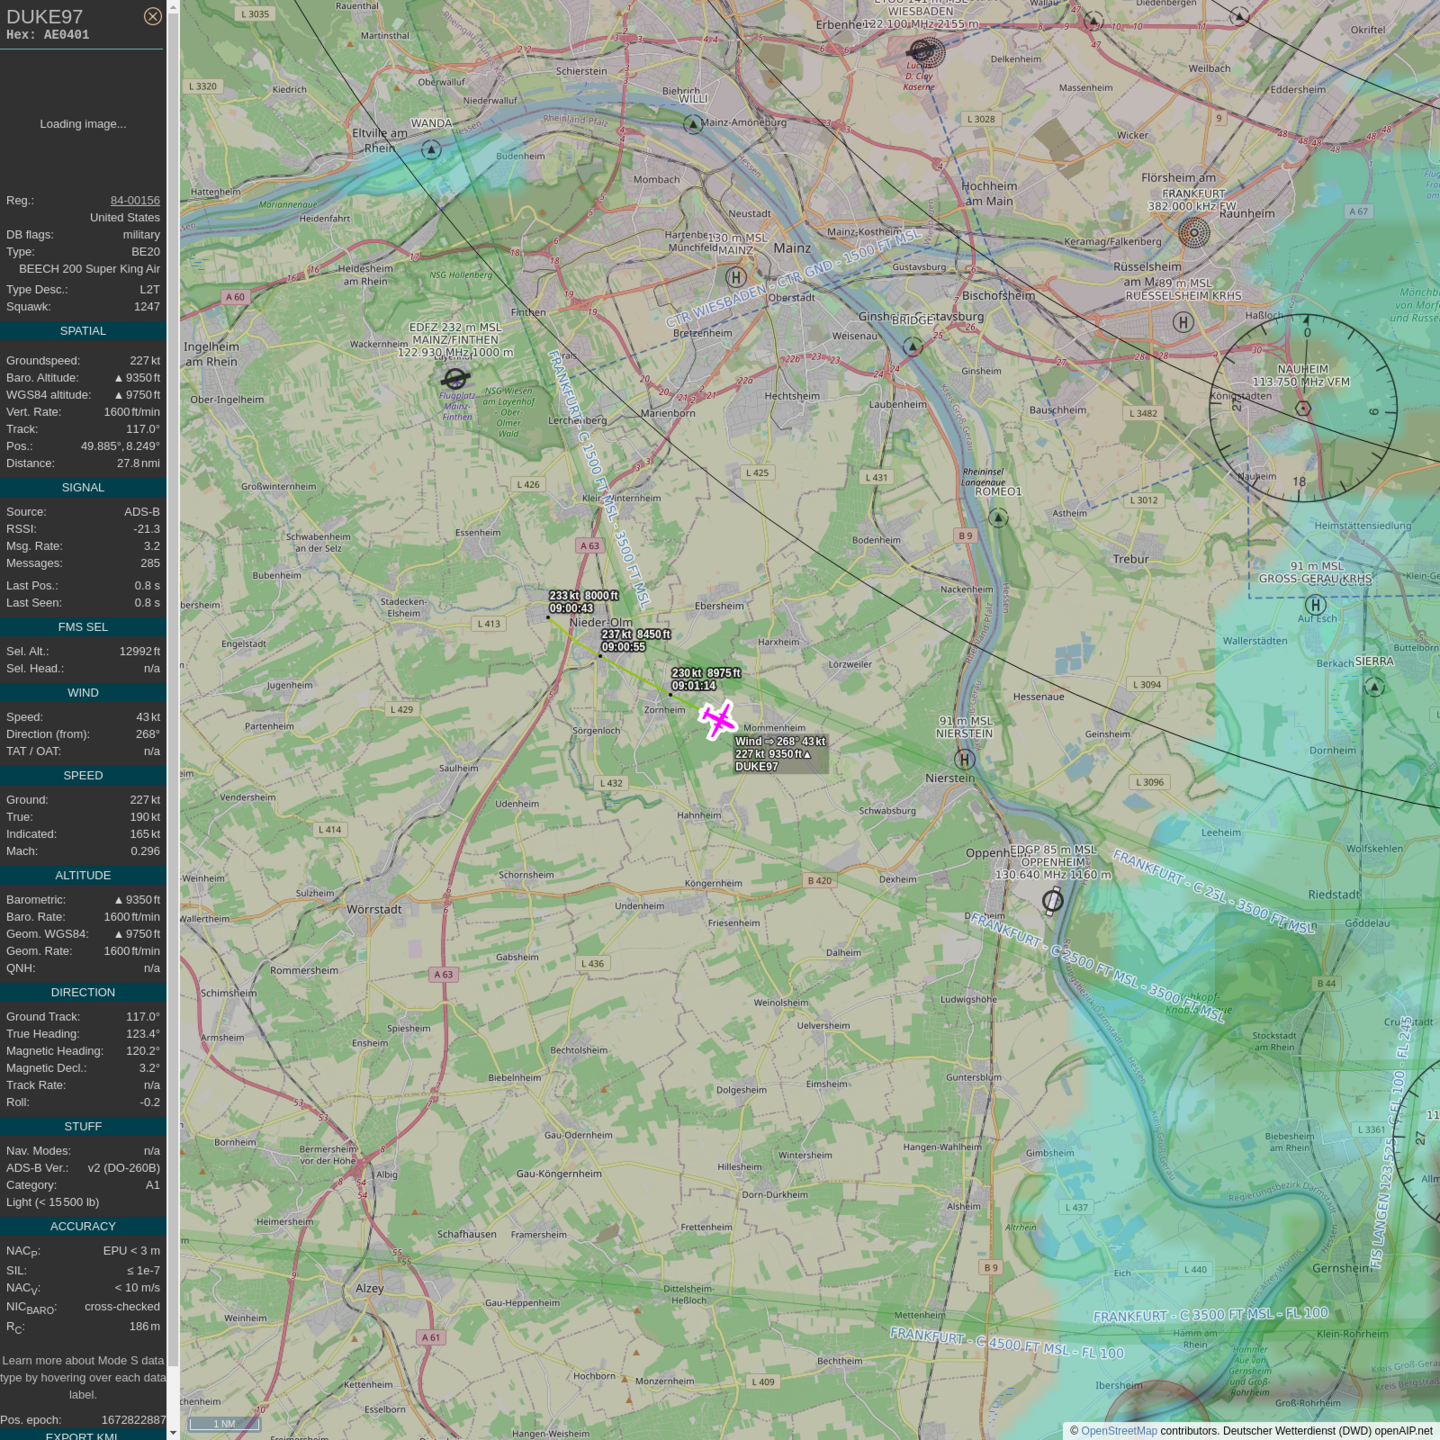This screenshot has height=1440, width=1440.
Task: Open the OpenStreetMap attribution link
Action: [x=1118, y=1431]
